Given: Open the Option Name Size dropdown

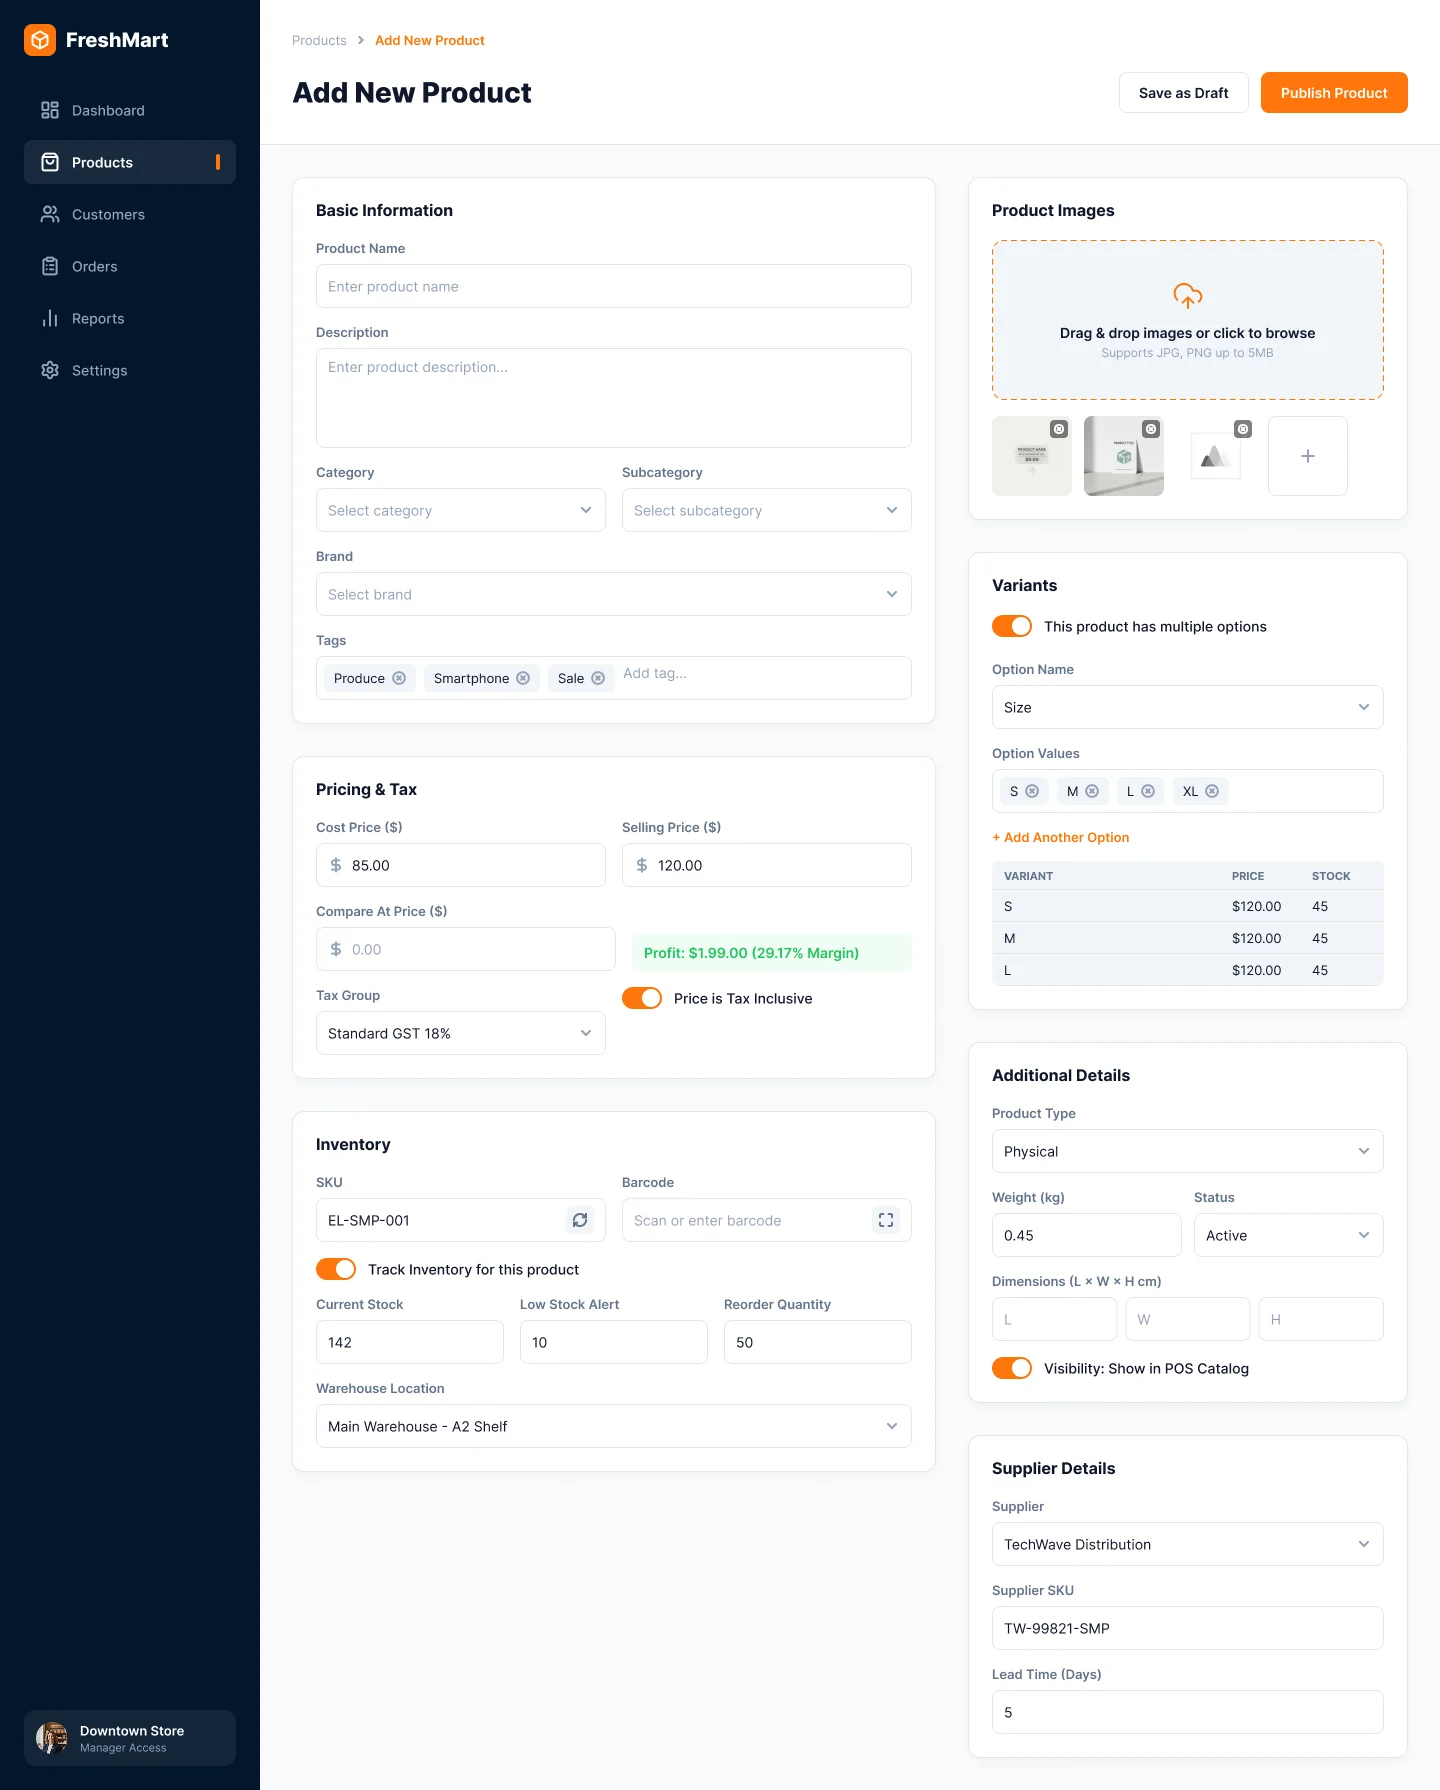Looking at the screenshot, I should [1188, 707].
